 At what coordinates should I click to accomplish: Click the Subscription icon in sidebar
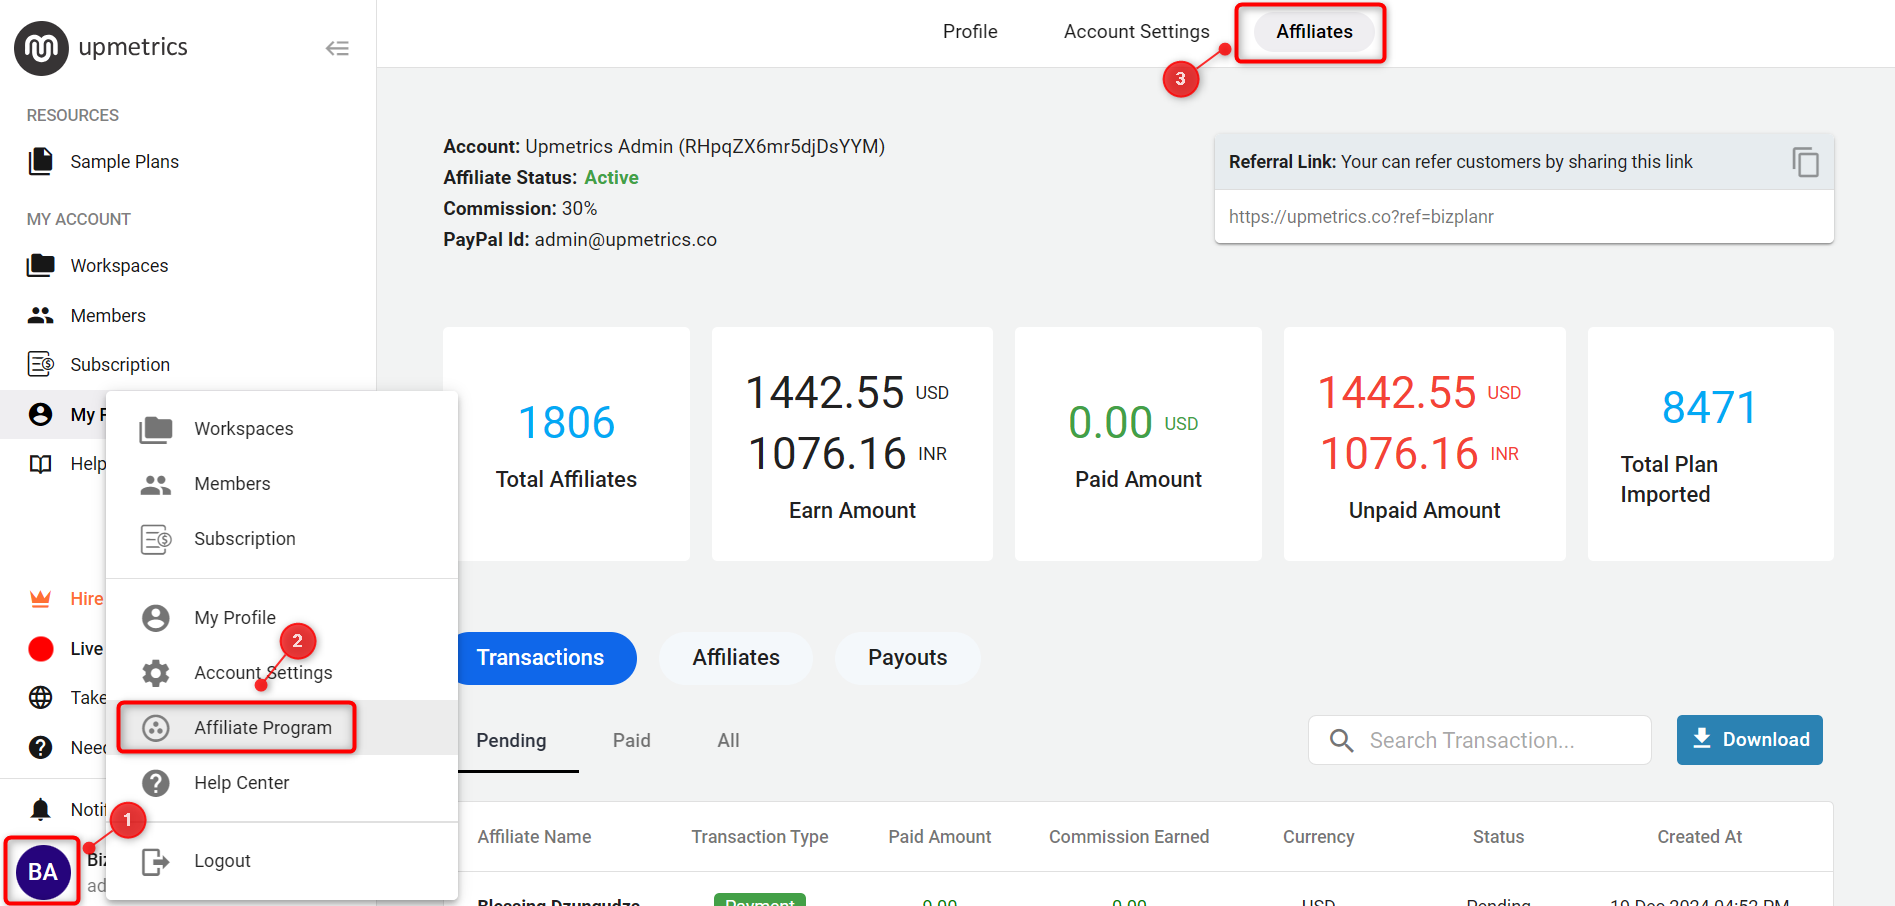click(x=41, y=364)
